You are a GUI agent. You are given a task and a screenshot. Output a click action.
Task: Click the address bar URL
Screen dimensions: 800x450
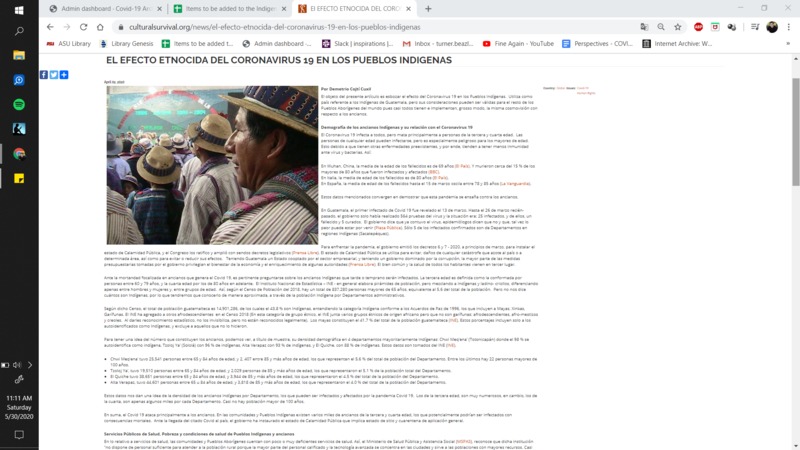(x=274, y=27)
